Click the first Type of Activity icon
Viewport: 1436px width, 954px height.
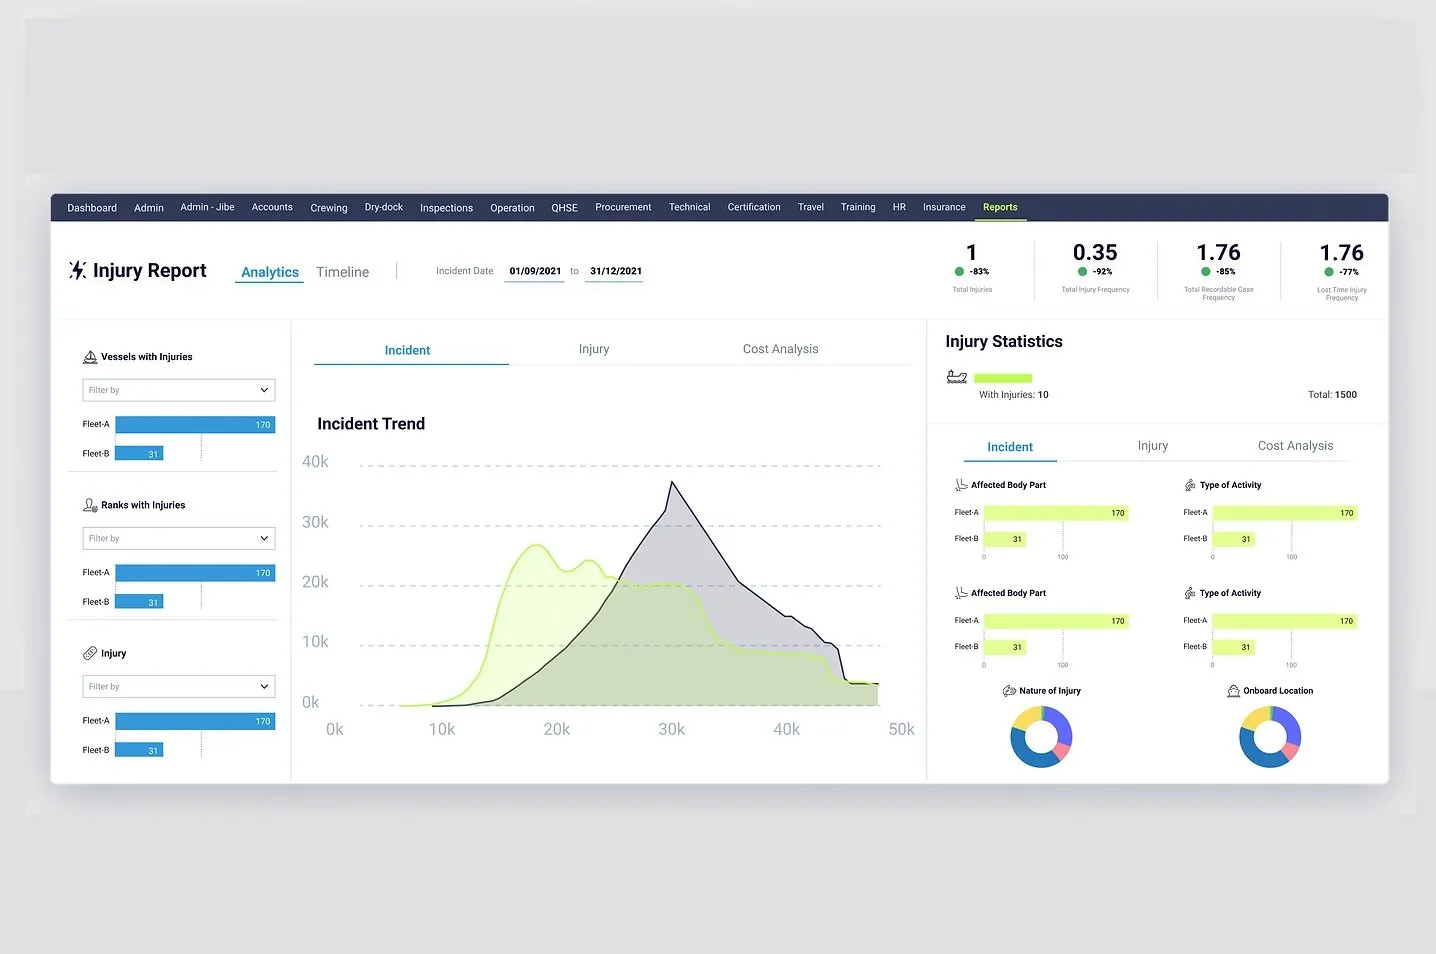tap(1190, 485)
